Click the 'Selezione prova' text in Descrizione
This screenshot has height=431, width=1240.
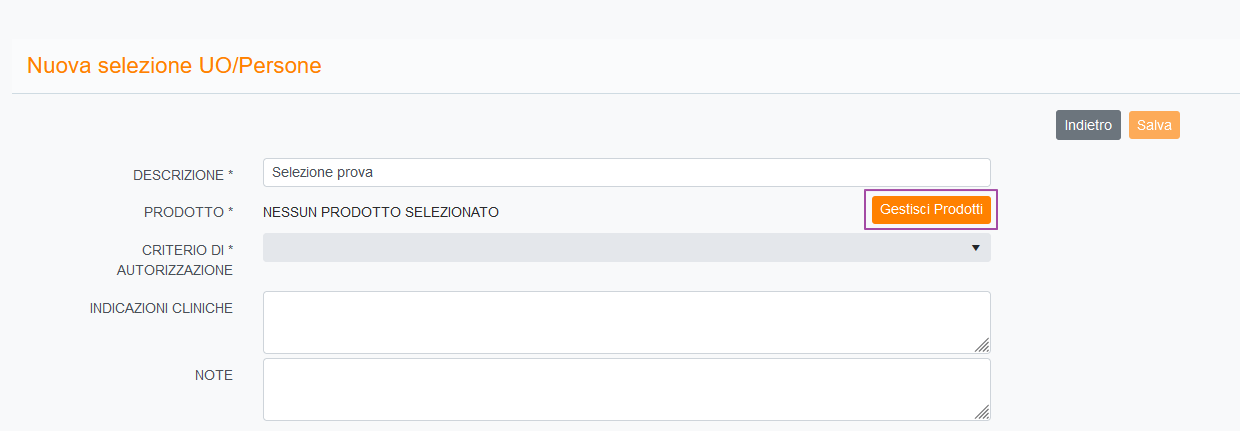[x=322, y=172]
